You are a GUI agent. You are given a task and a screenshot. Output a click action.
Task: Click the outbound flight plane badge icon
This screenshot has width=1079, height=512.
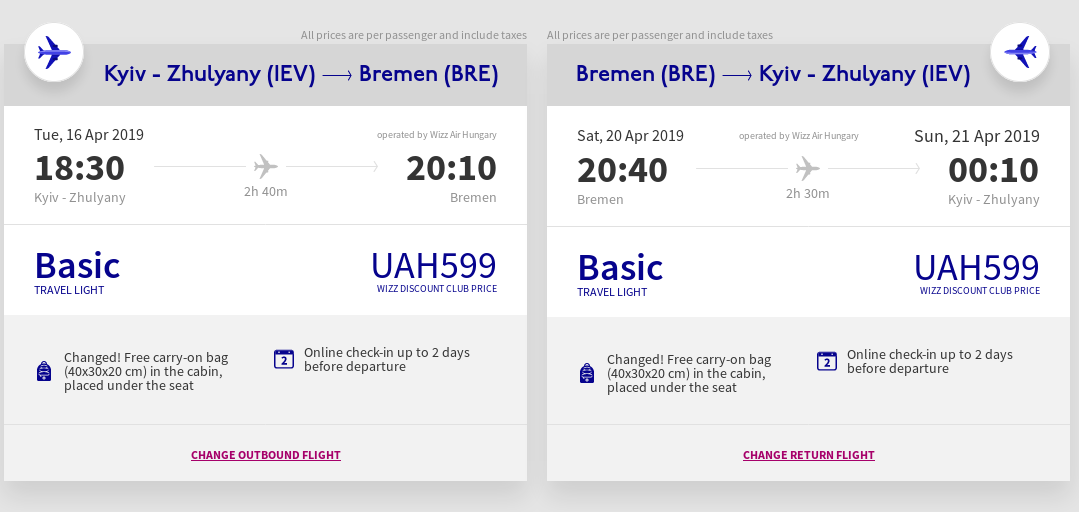point(54,52)
